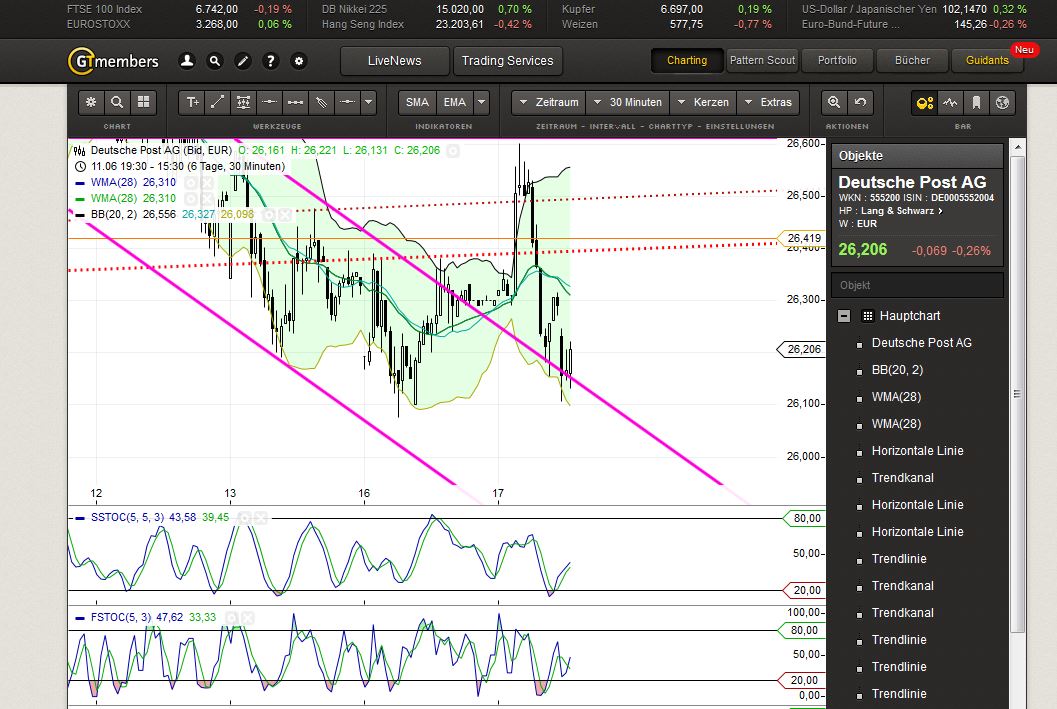The width and height of the screenshot is (1057, 709).
Task: Click in the Objekt search field
Action: [x=917, y=285]
